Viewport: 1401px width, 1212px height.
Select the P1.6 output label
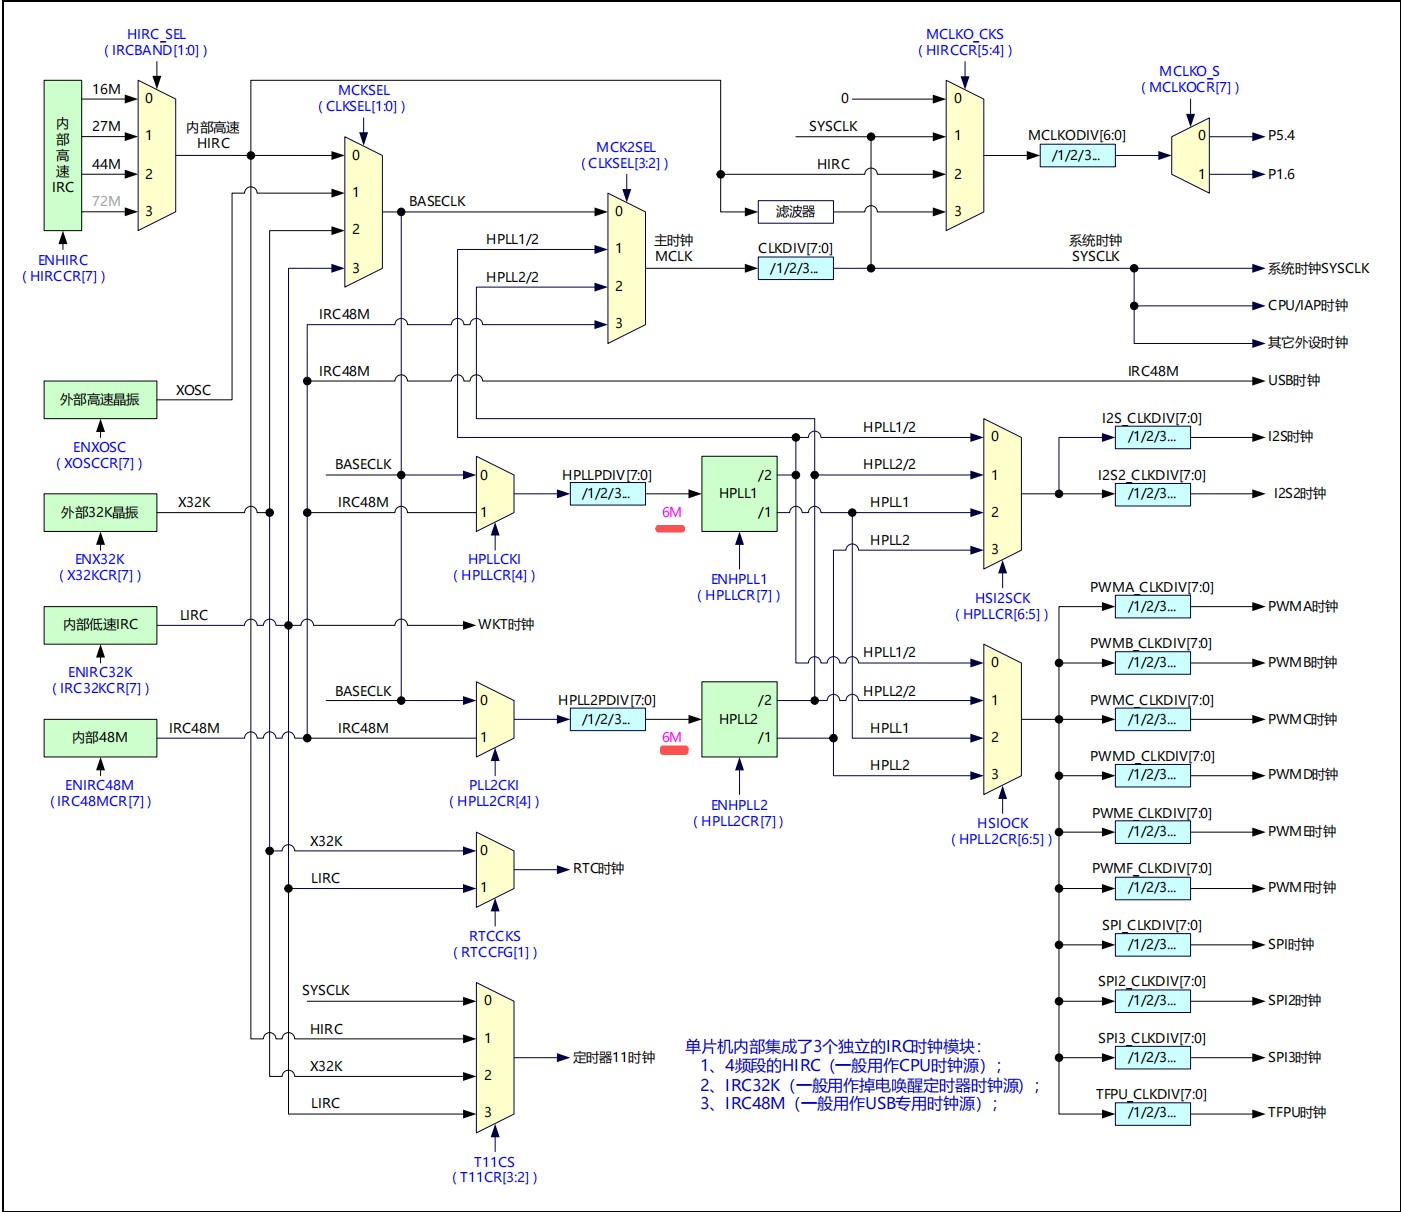point(1281,174)
